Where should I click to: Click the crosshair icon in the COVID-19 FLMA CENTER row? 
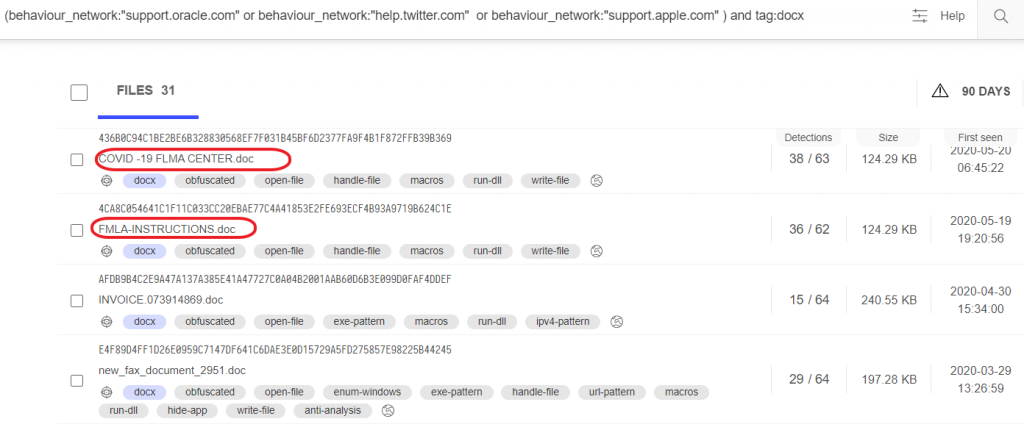[x=106, y=181]
